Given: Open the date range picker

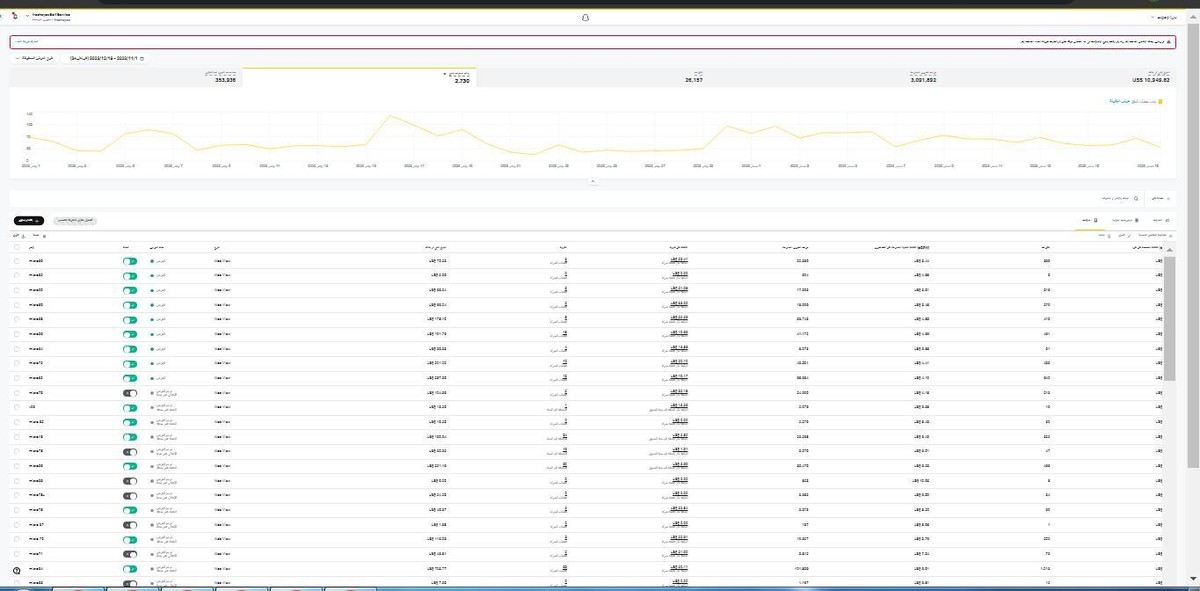Looking at the screenshot, I should pos(102,59).
